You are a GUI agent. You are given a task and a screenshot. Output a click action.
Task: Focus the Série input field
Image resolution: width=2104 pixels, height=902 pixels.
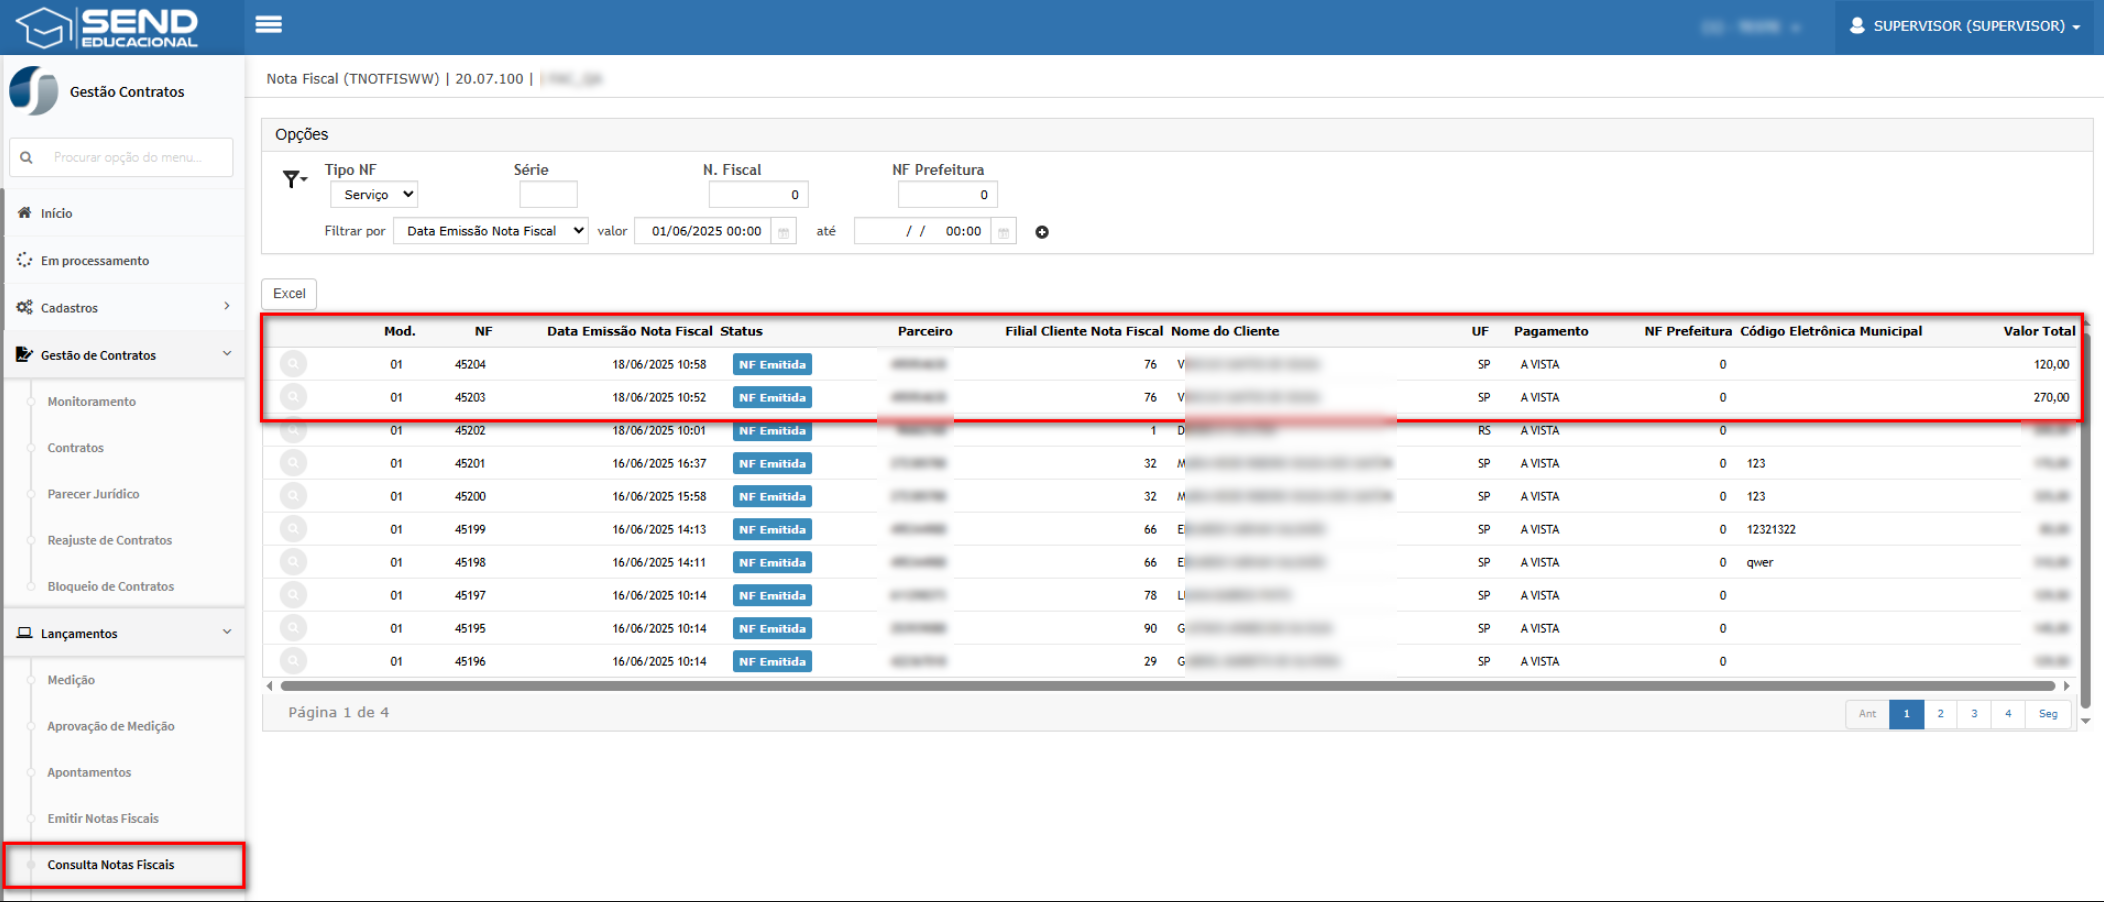pos(548,195)
